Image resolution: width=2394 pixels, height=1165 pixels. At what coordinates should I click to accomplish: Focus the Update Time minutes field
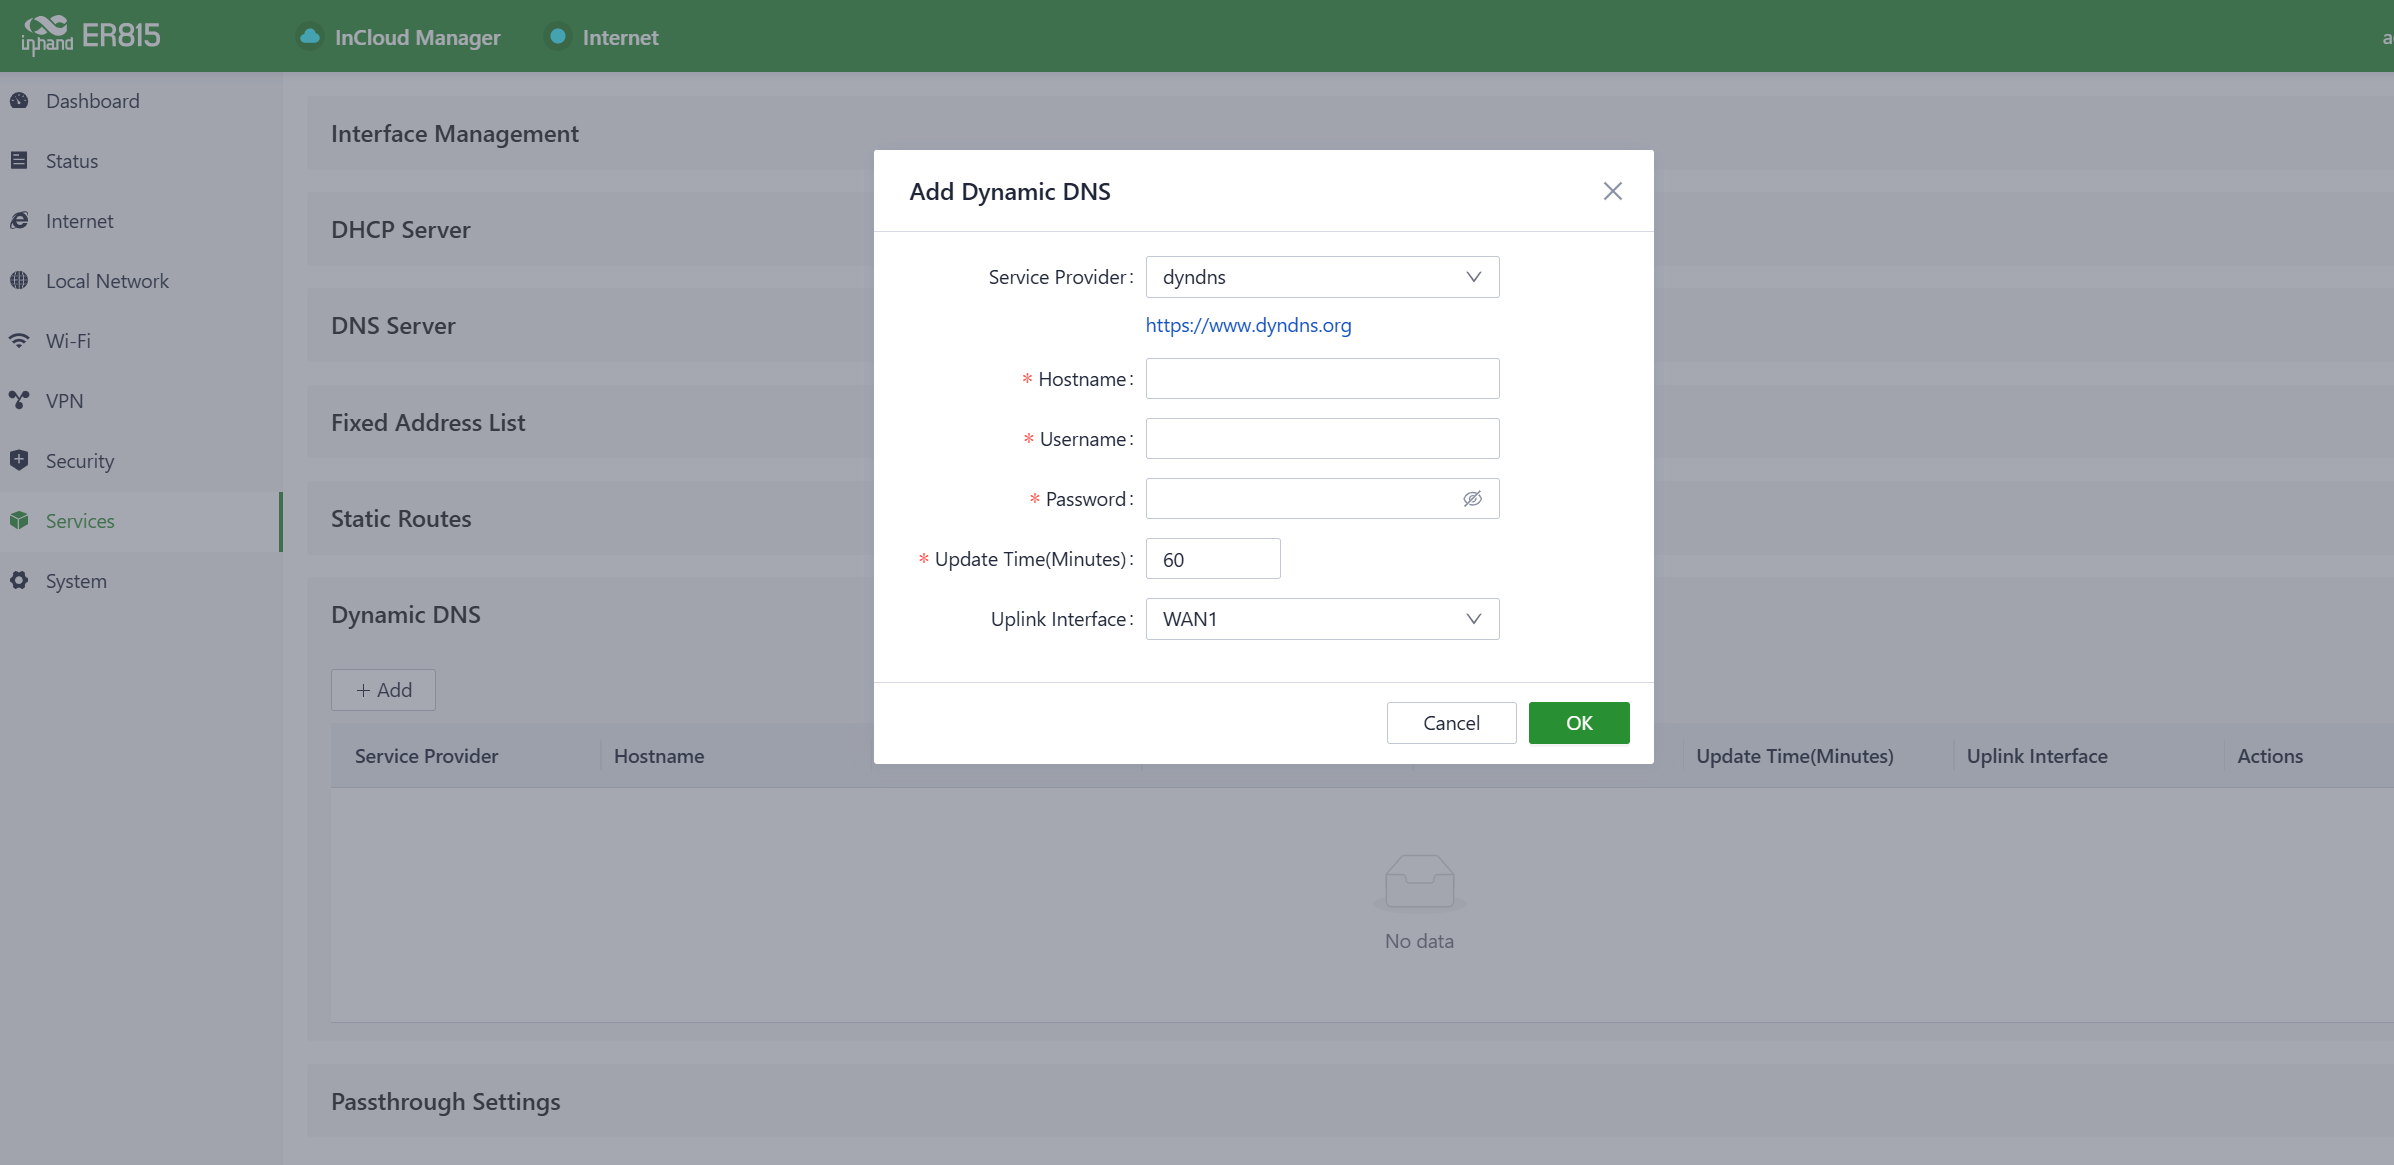1212,559
